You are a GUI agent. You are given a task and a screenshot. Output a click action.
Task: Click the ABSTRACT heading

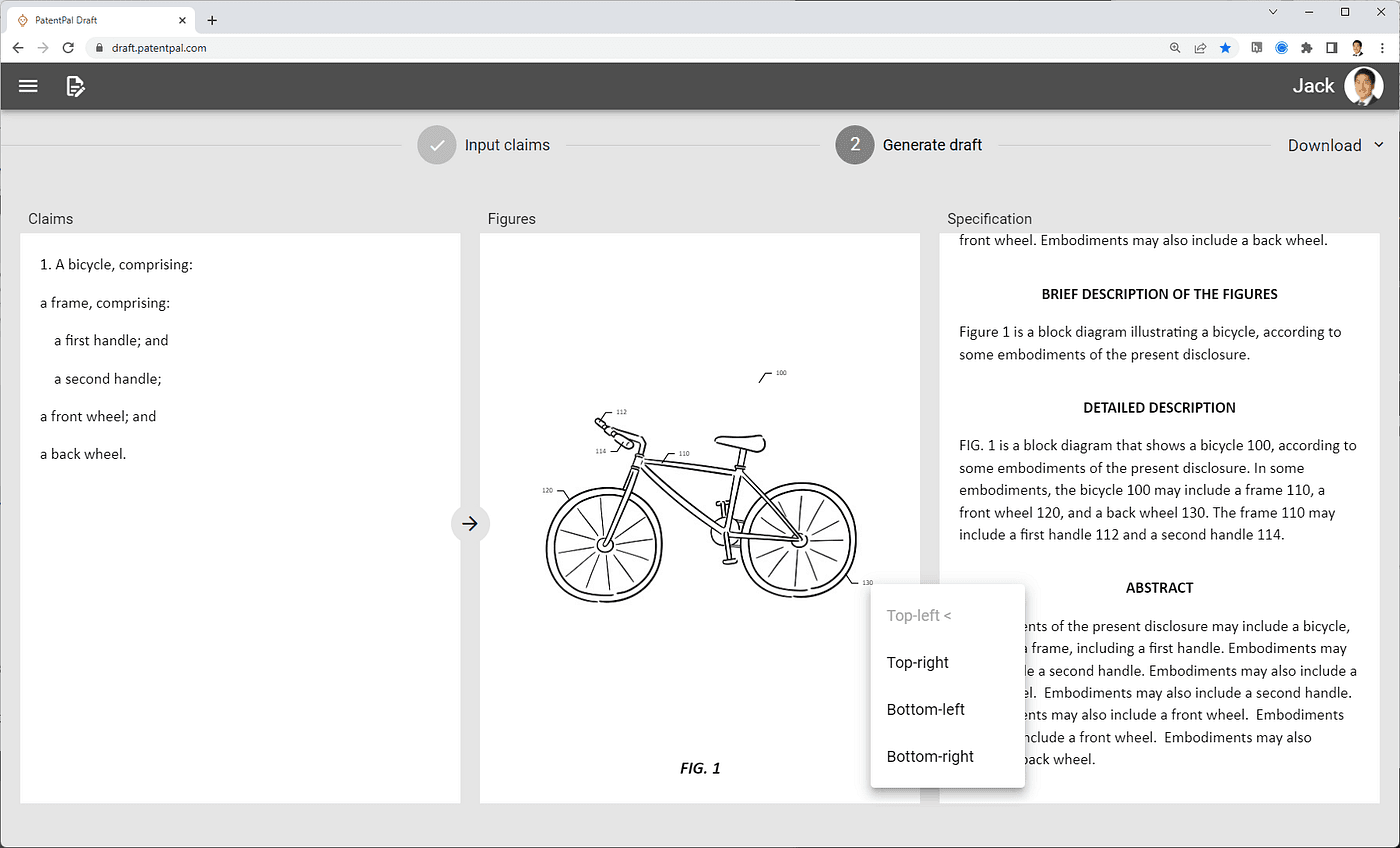pos(1159,588)
